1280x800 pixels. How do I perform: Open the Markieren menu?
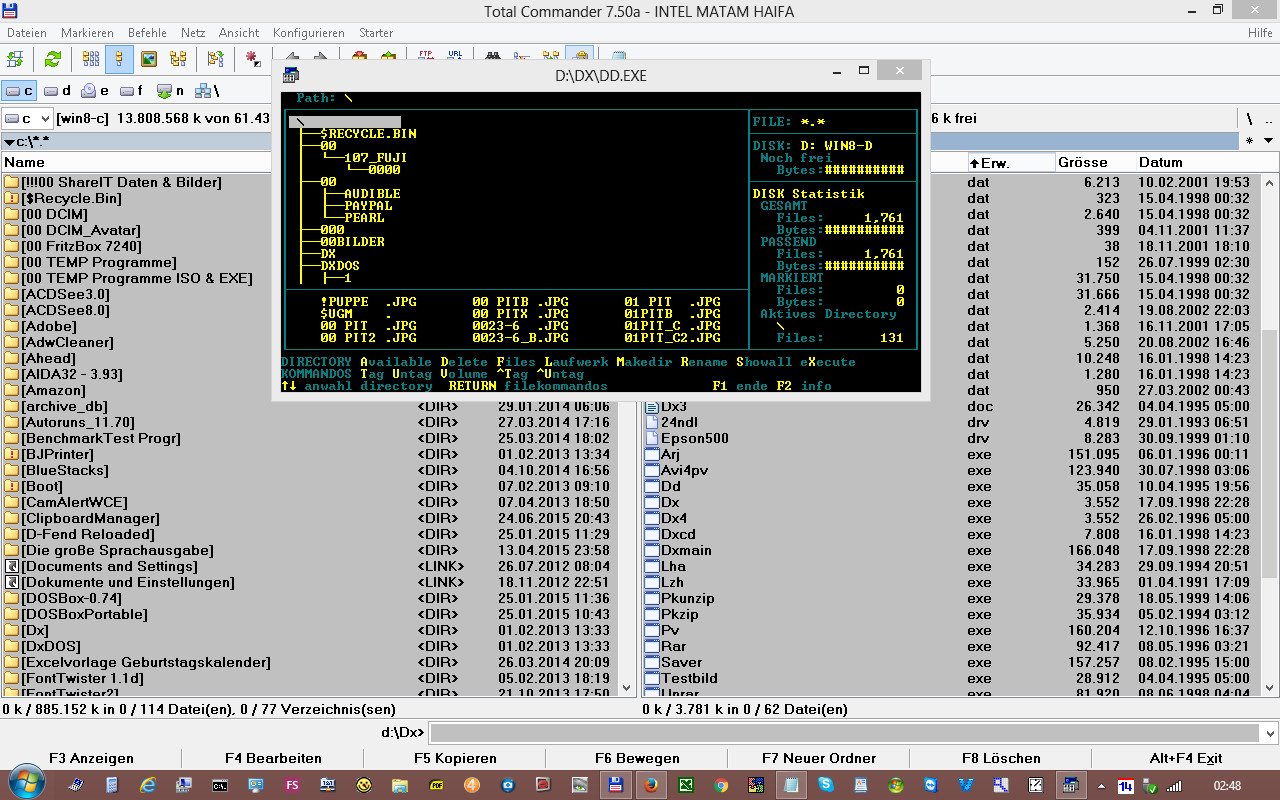[x=88, y=33]
